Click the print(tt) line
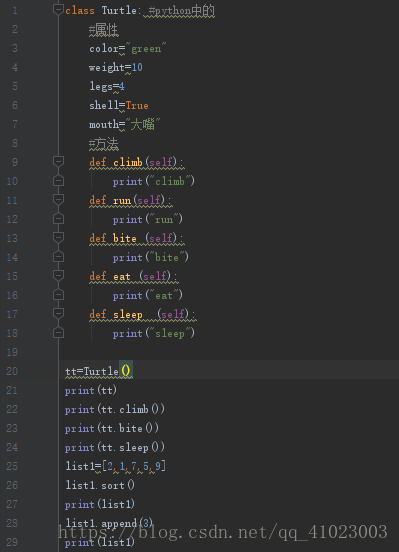Image resolution: width=399 pixels, height=552 pixels. tap(91, 390)
